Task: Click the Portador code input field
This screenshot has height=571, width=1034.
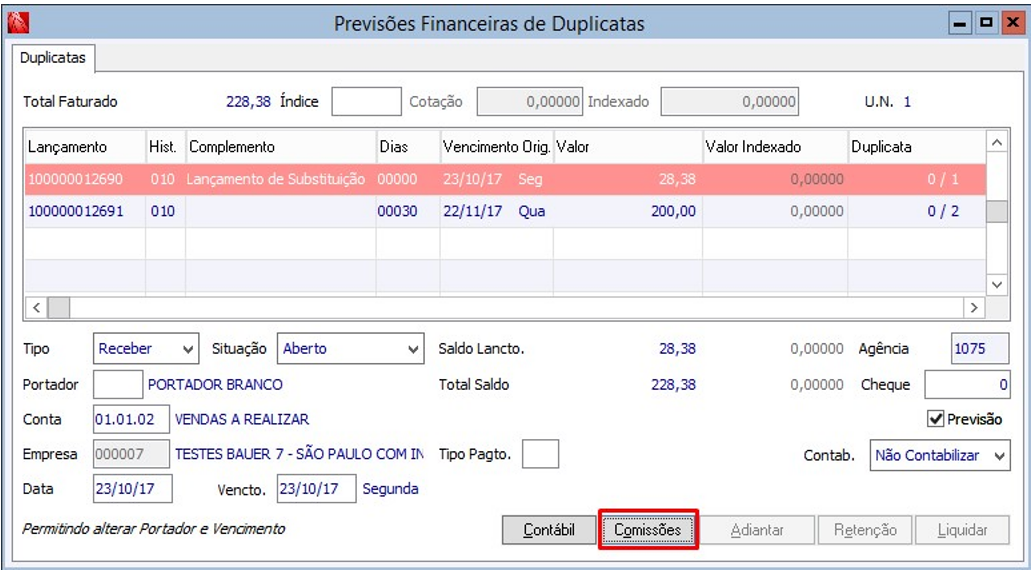Action: 118,384
